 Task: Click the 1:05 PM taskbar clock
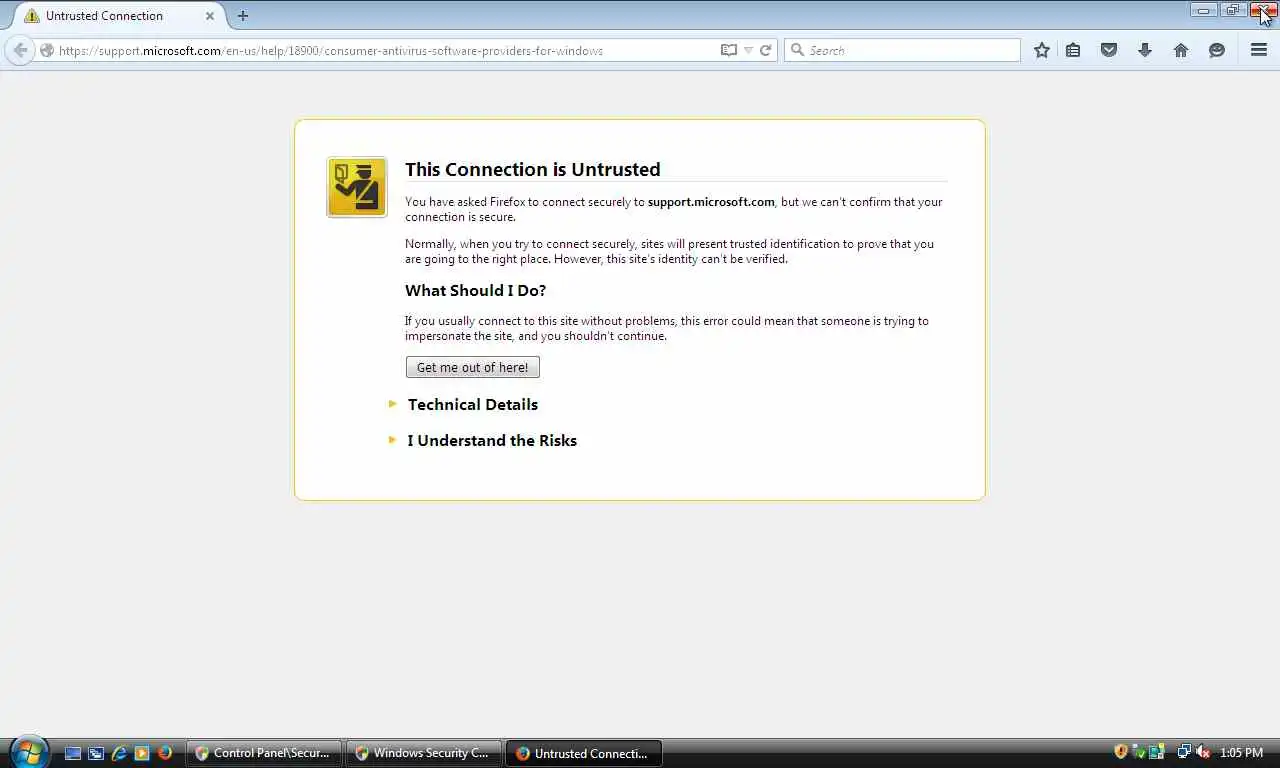[1242, 753]
